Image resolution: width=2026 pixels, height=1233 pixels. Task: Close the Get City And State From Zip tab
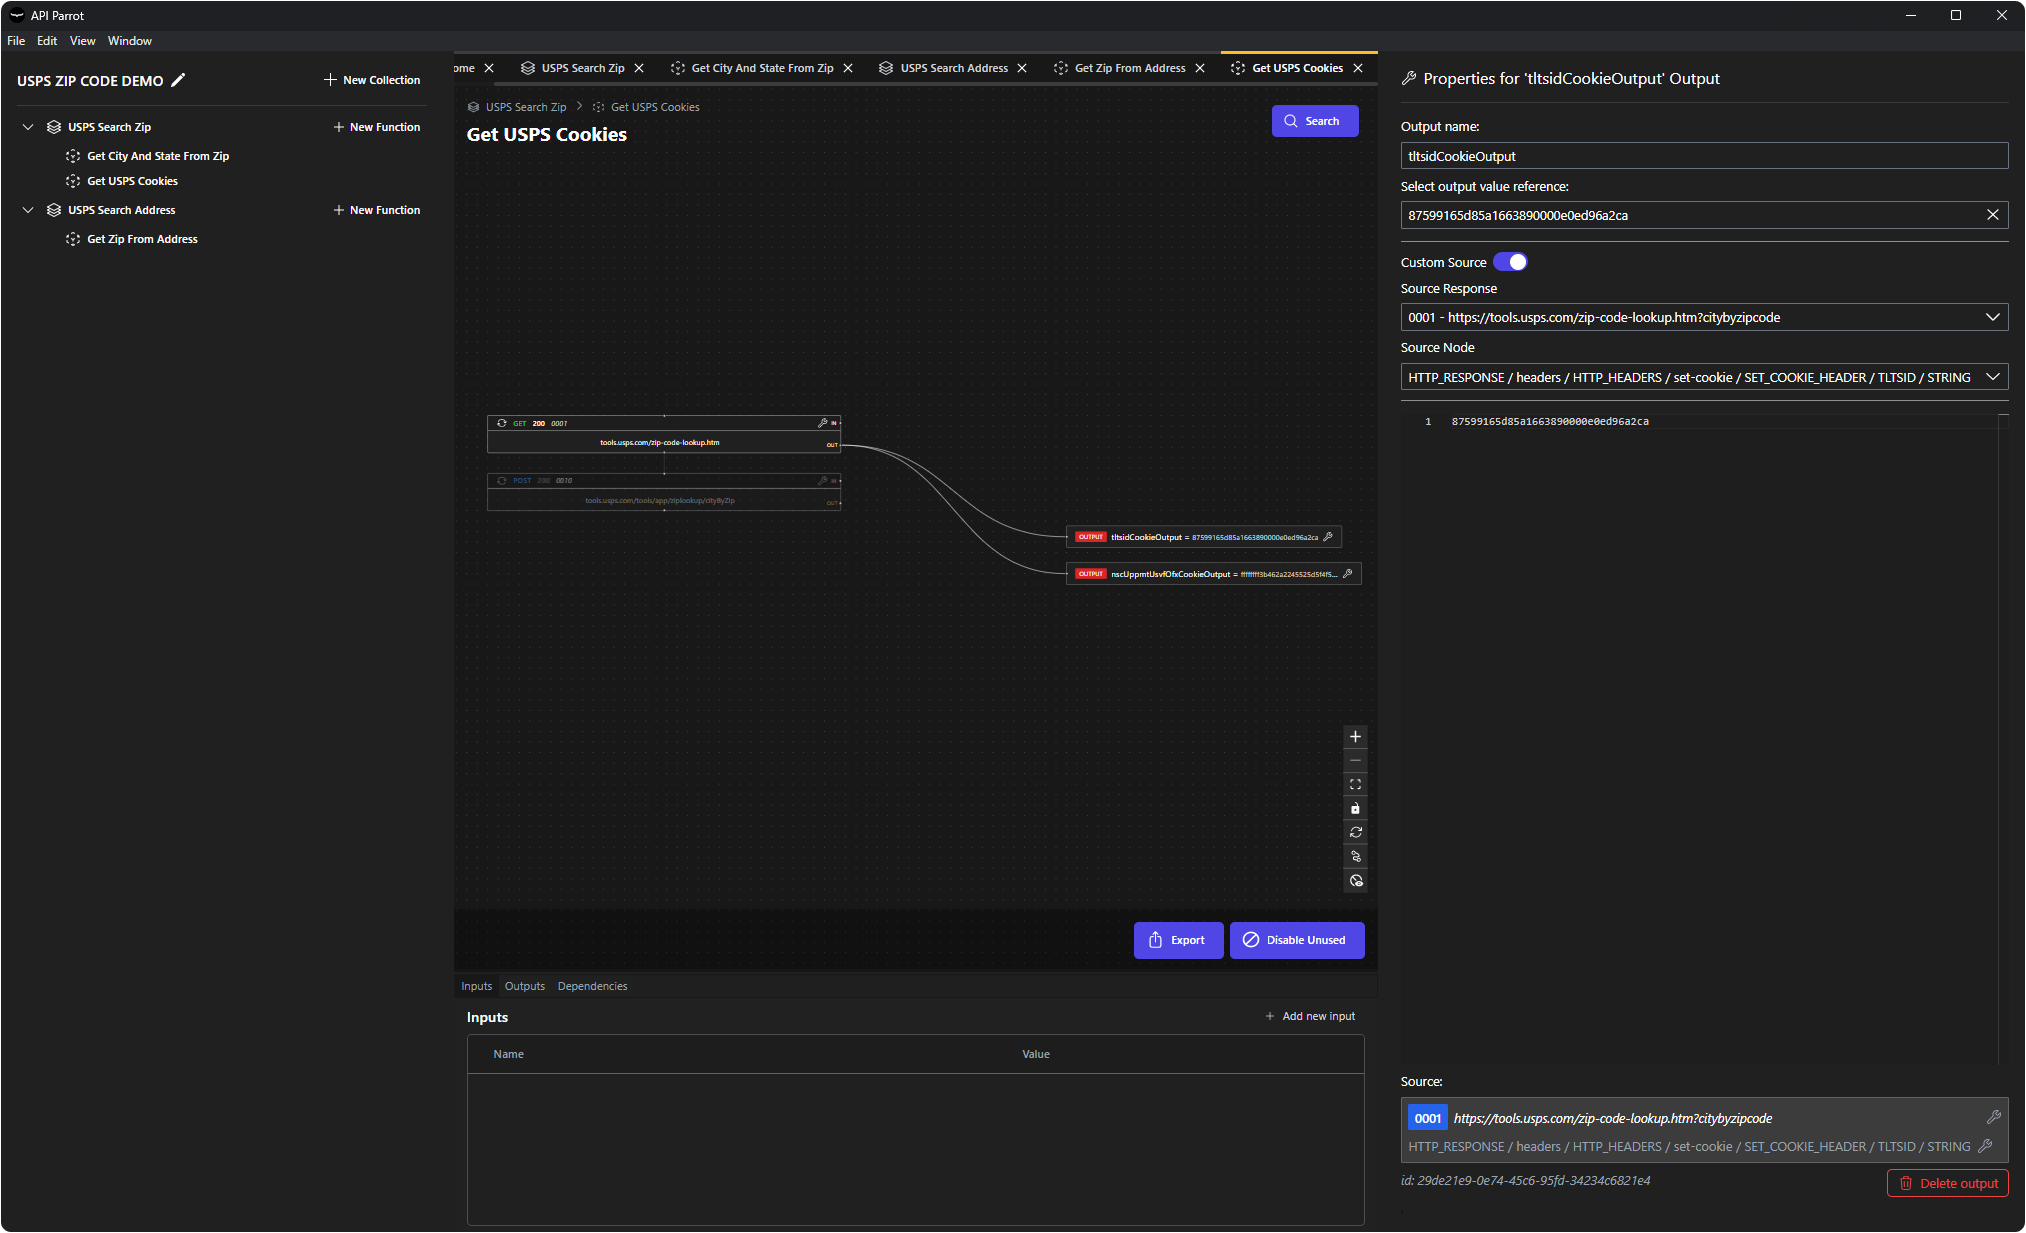848,68
